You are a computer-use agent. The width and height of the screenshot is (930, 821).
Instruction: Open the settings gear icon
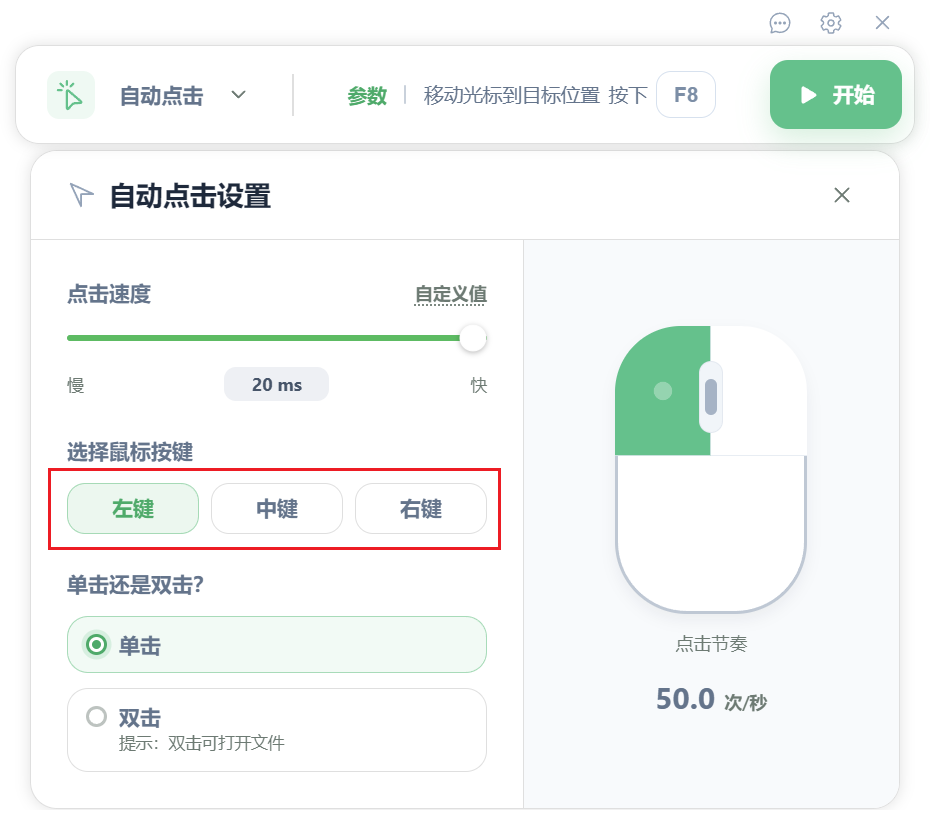tap(830, 23)
